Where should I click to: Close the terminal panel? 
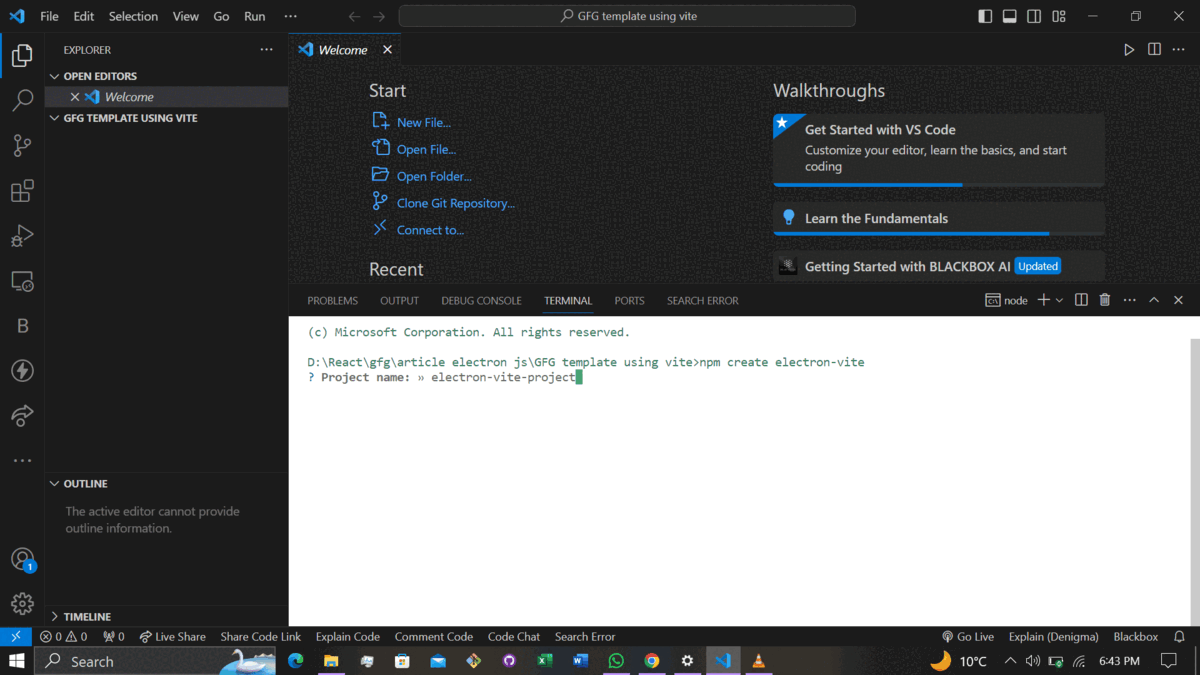(1178, 300)
